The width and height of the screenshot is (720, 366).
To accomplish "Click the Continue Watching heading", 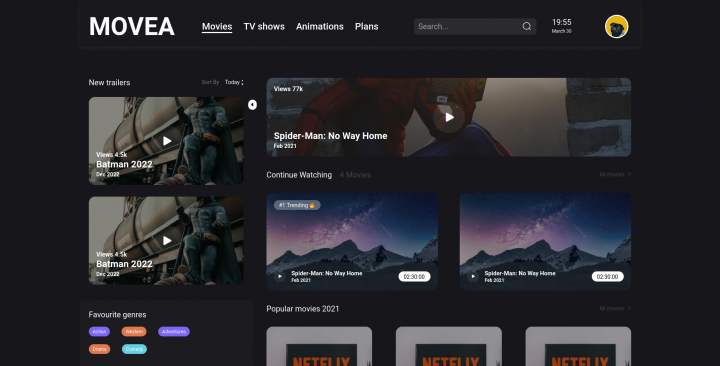I will tap(299, 175).
